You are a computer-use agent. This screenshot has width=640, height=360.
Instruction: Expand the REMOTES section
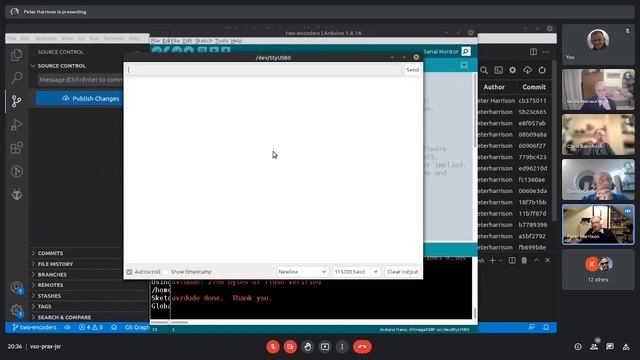pyautogui.click(x=50, y=285)
